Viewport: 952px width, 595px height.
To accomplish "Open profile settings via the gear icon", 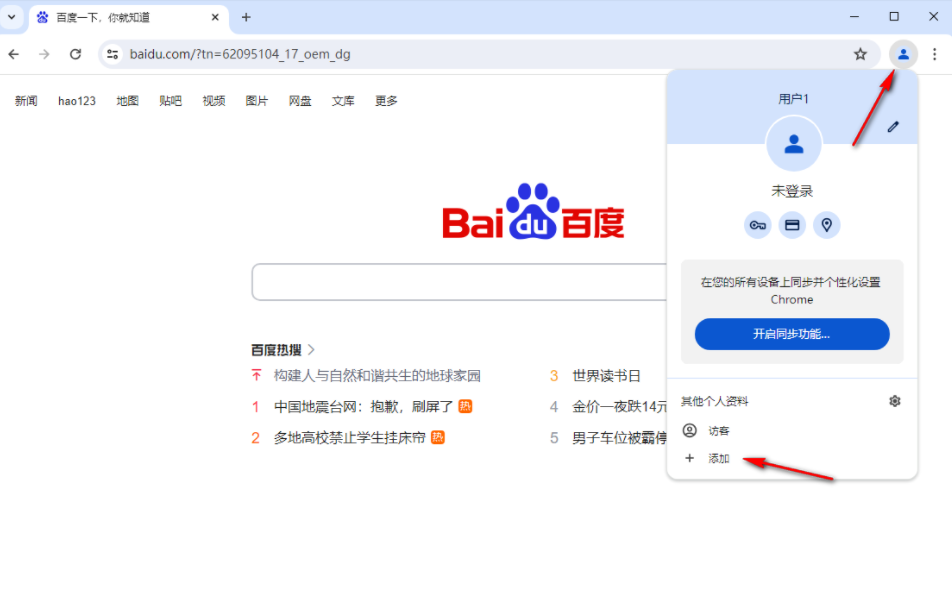I will 894,400.
